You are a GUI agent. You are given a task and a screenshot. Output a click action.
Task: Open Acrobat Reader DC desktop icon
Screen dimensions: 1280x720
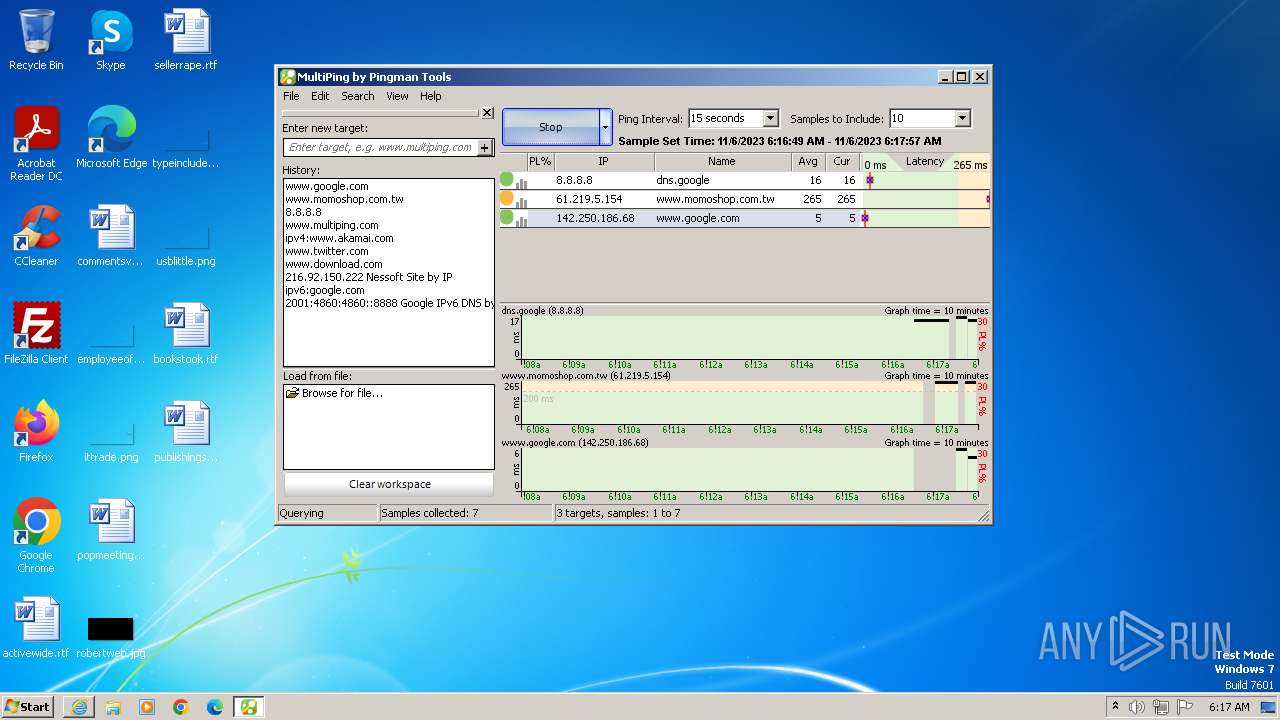pyautogui.click(x=36, y=144)
